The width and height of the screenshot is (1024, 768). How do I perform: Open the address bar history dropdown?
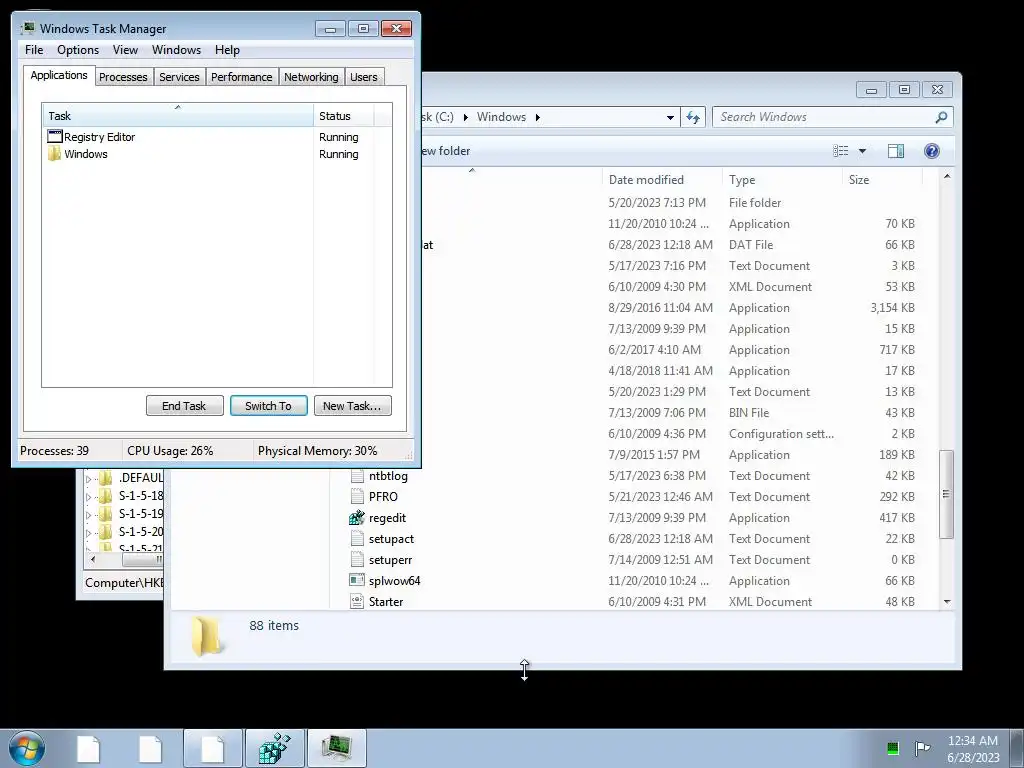click(x=670, y=118)
